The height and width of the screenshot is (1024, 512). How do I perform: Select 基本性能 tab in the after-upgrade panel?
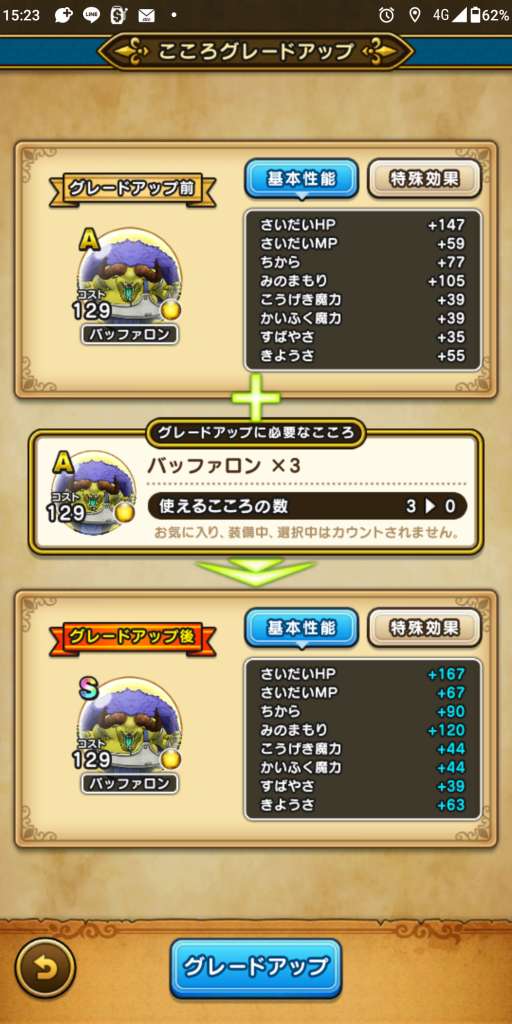coord(301,628)
